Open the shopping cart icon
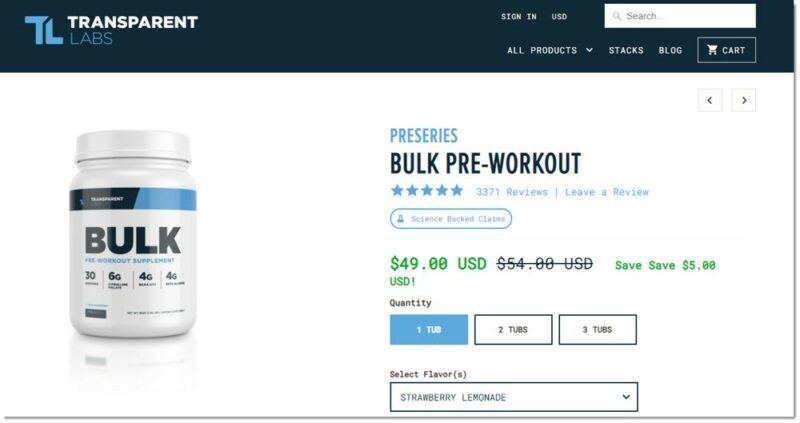The width and height of the screenshot is (800, 423). click(x=712, y=50)
